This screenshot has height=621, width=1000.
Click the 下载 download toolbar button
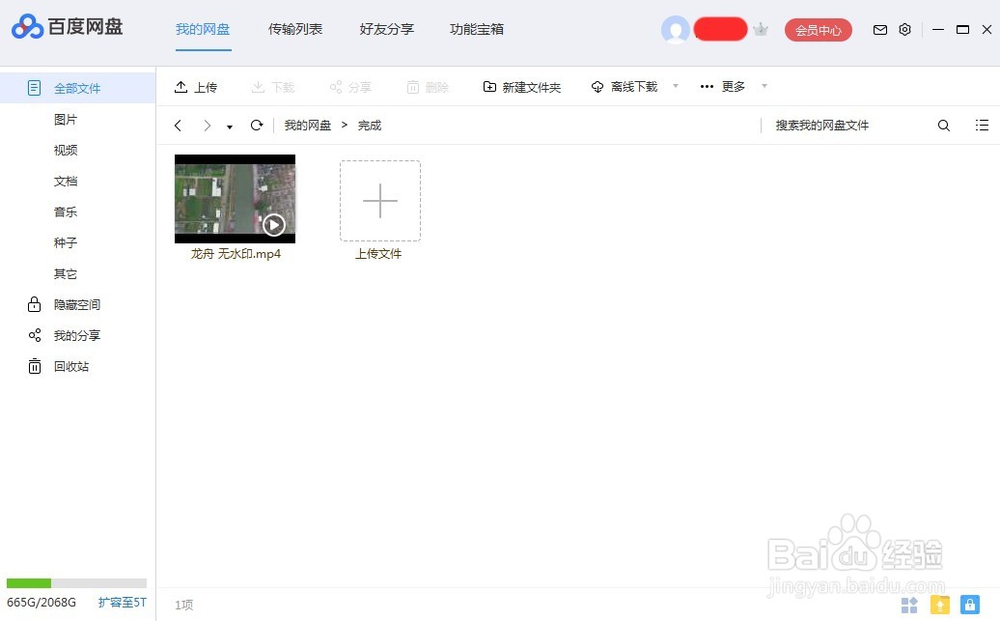tap(273, 87)
